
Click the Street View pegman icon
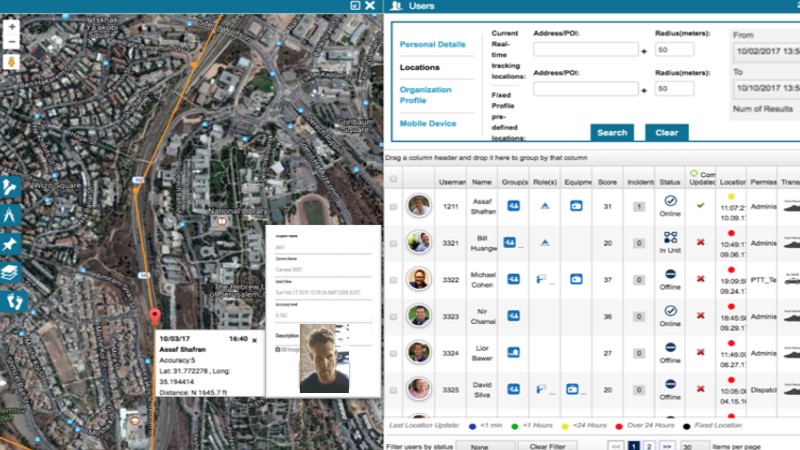point(11,61)
